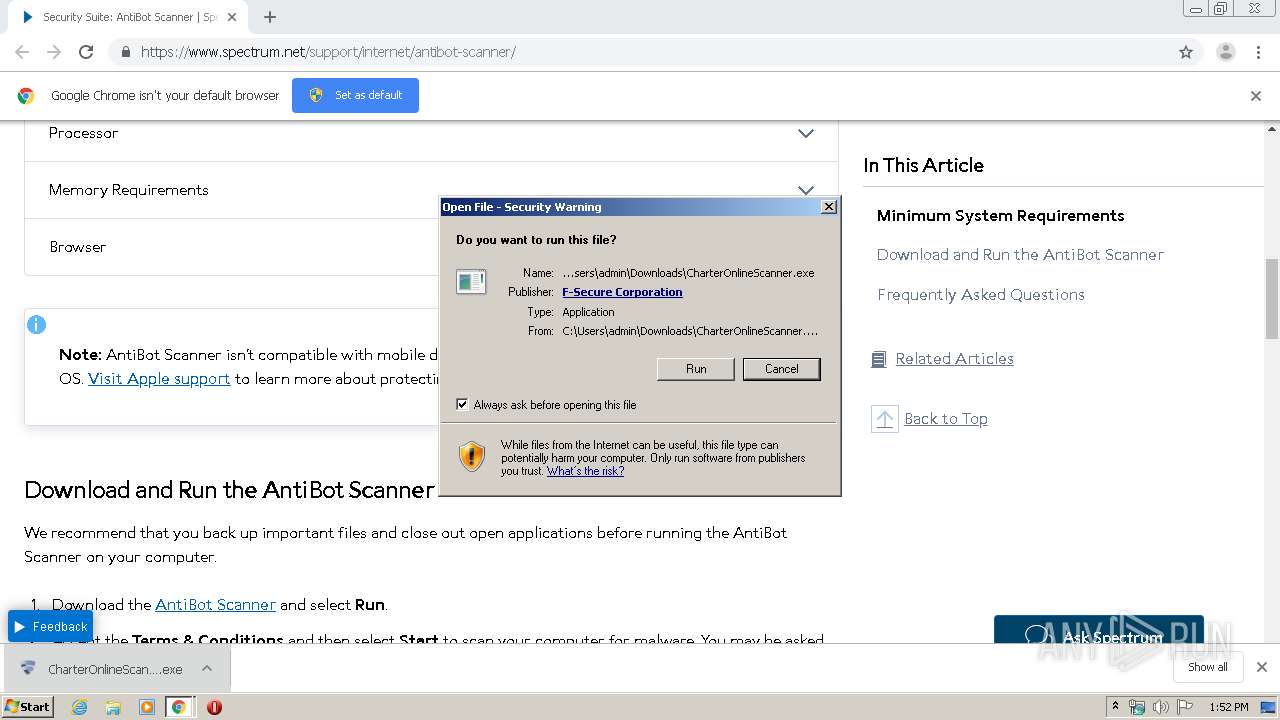This screenshot has width=1280, height=720.
Task: Open a new browser tab
Action: (270, 17)
